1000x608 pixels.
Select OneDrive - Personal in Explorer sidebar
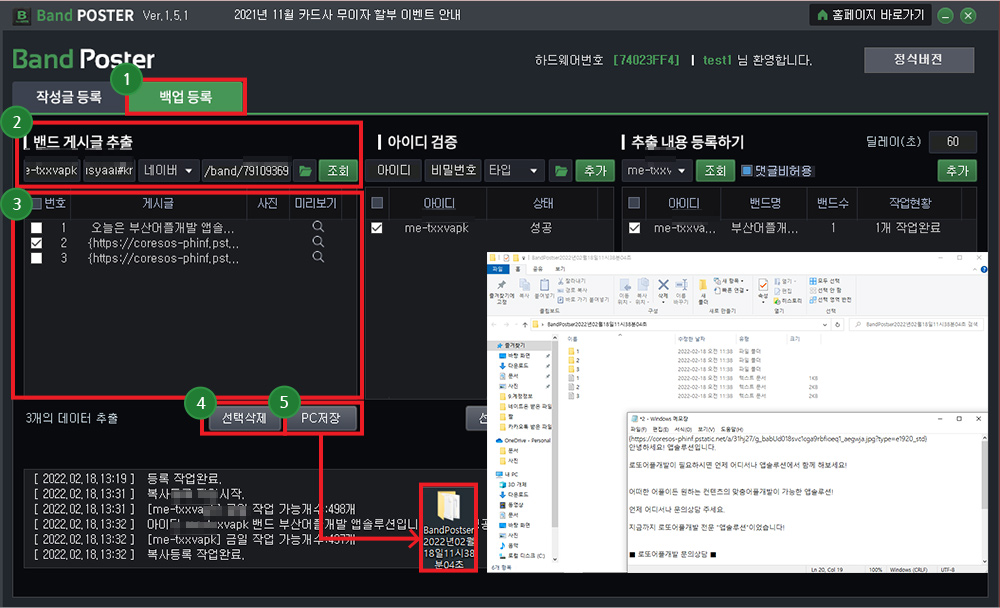point(523,440)
